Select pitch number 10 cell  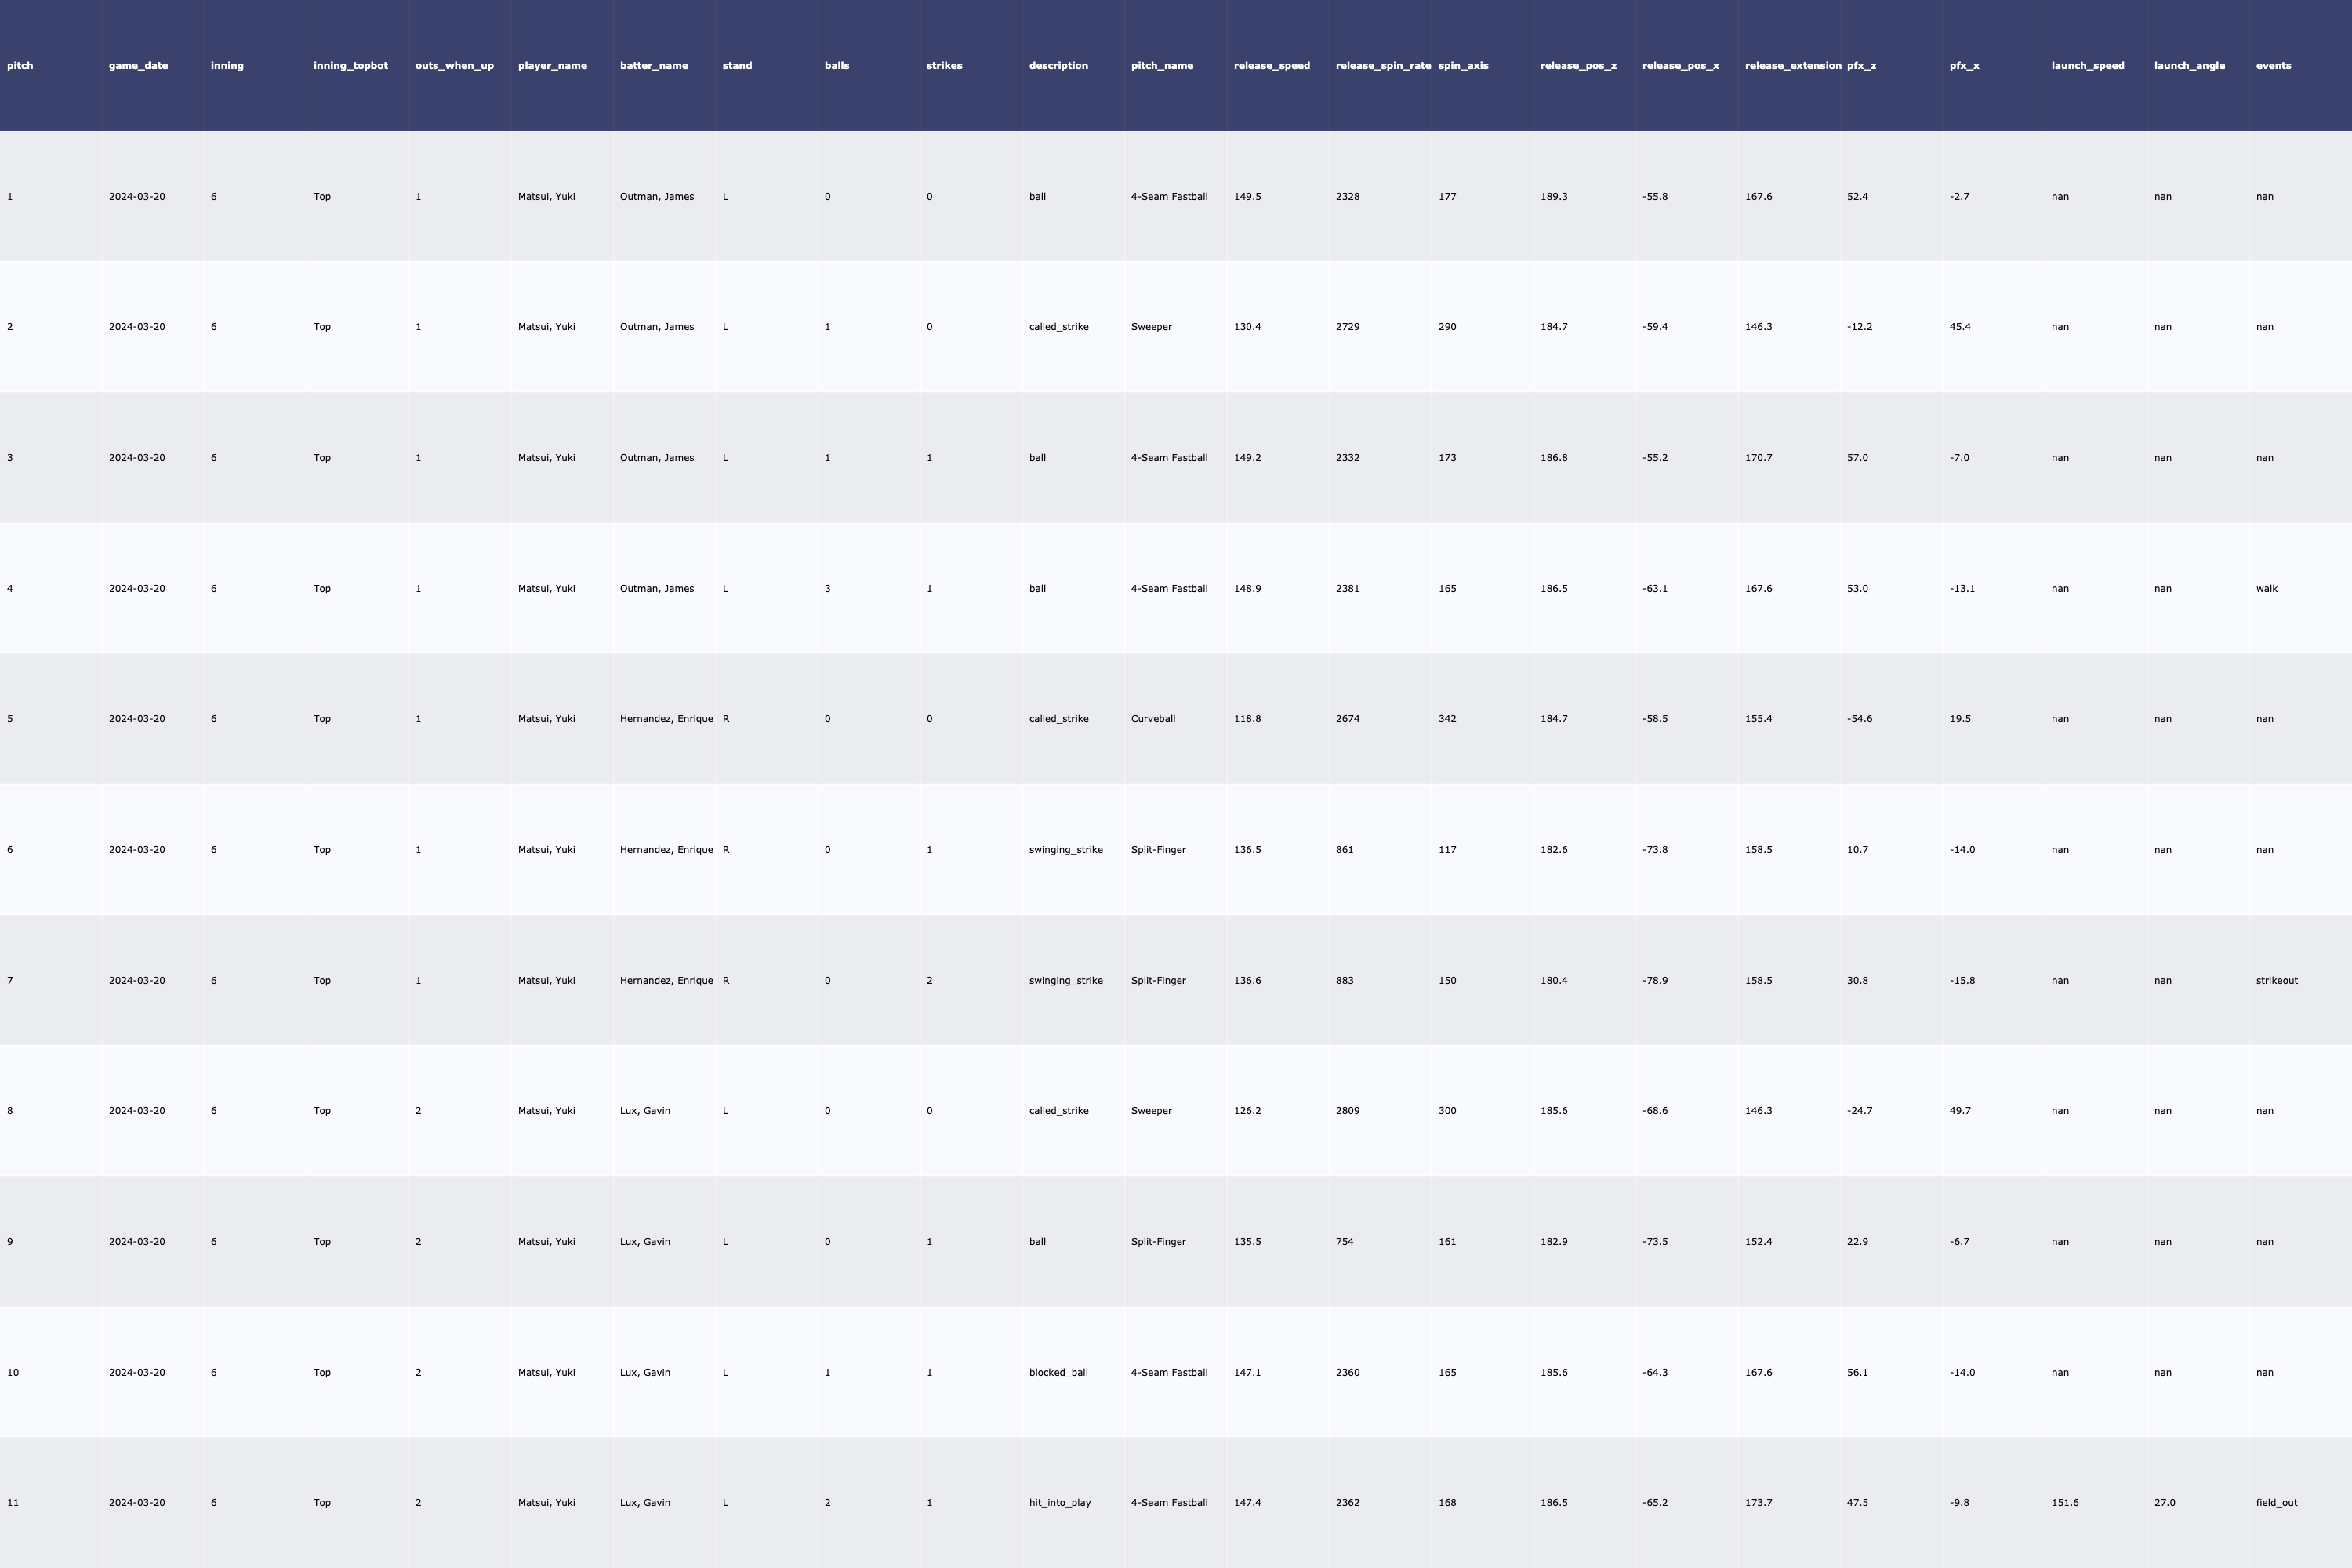tap(13, 1373)
